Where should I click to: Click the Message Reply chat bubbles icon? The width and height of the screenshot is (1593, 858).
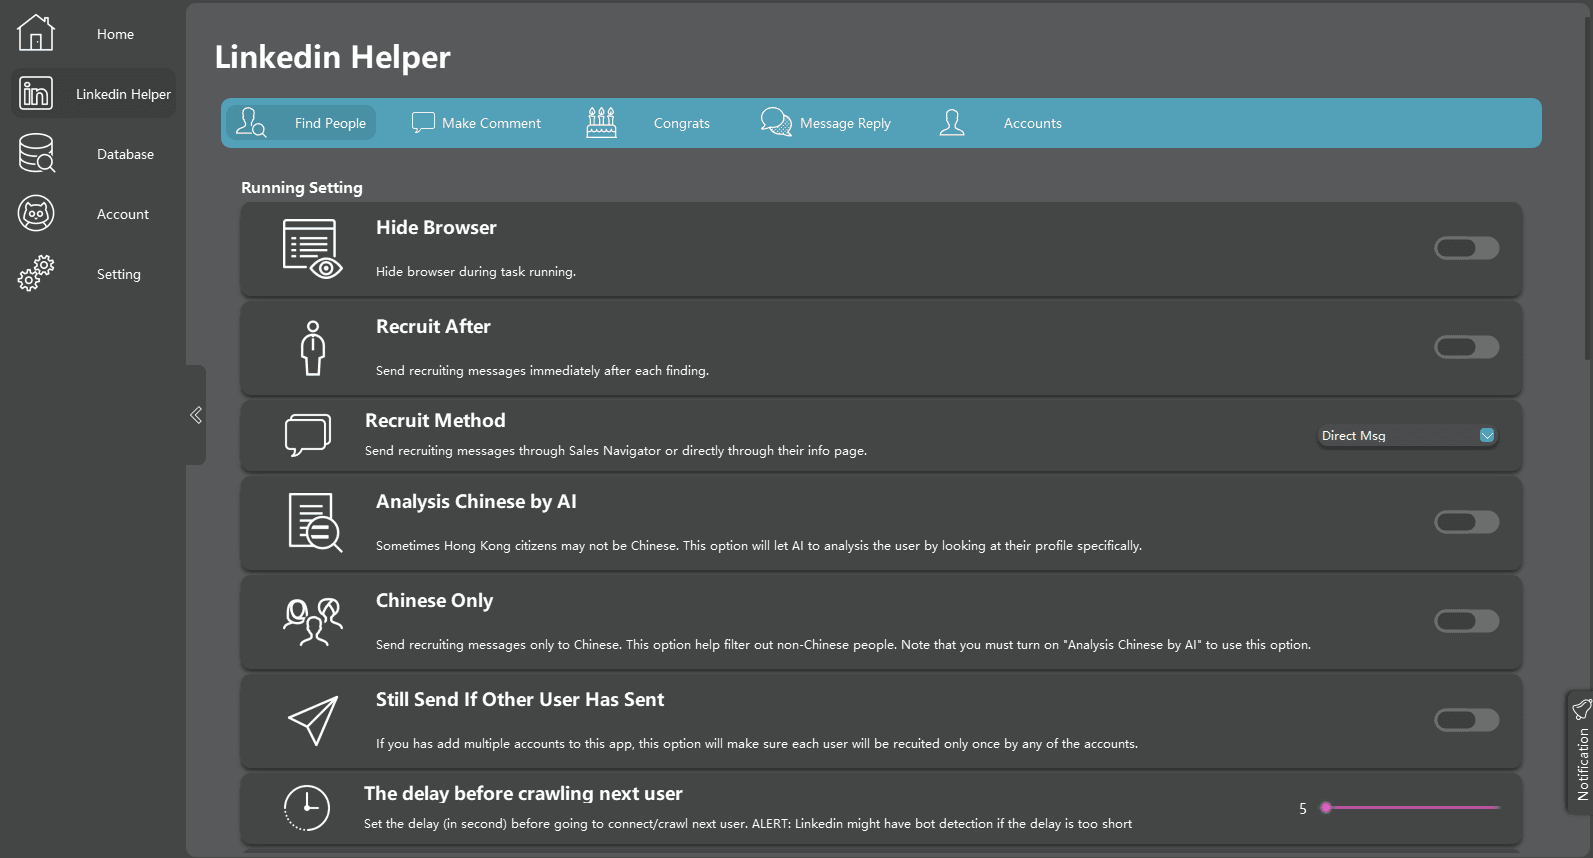pos(776,122)
